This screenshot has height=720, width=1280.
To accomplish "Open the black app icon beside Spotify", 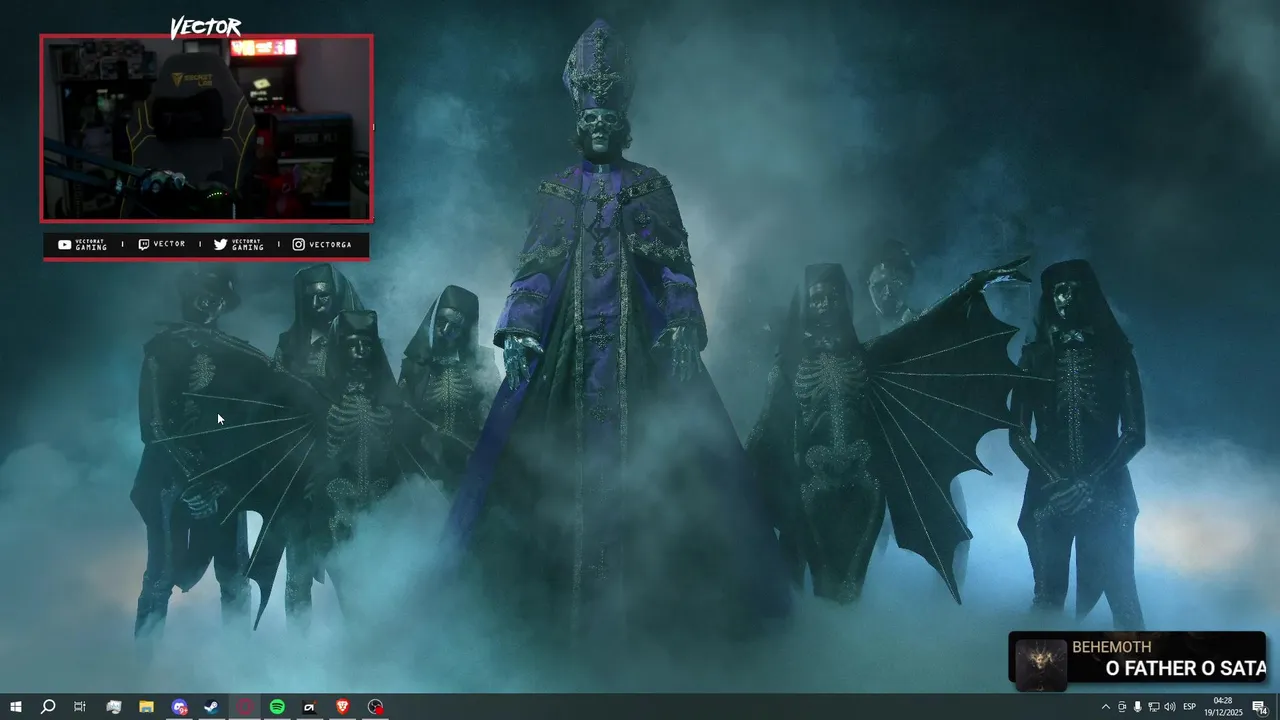I will coord(310,707).
